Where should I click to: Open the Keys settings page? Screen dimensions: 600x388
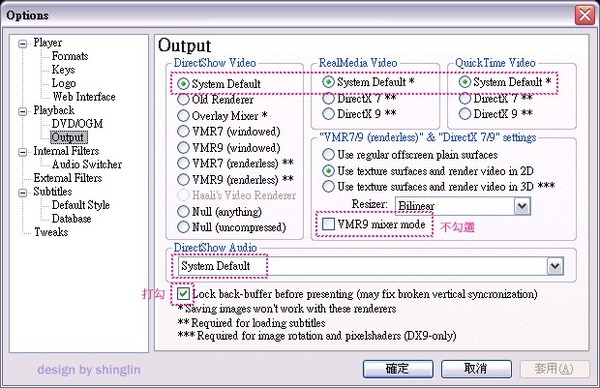[63, 70]
